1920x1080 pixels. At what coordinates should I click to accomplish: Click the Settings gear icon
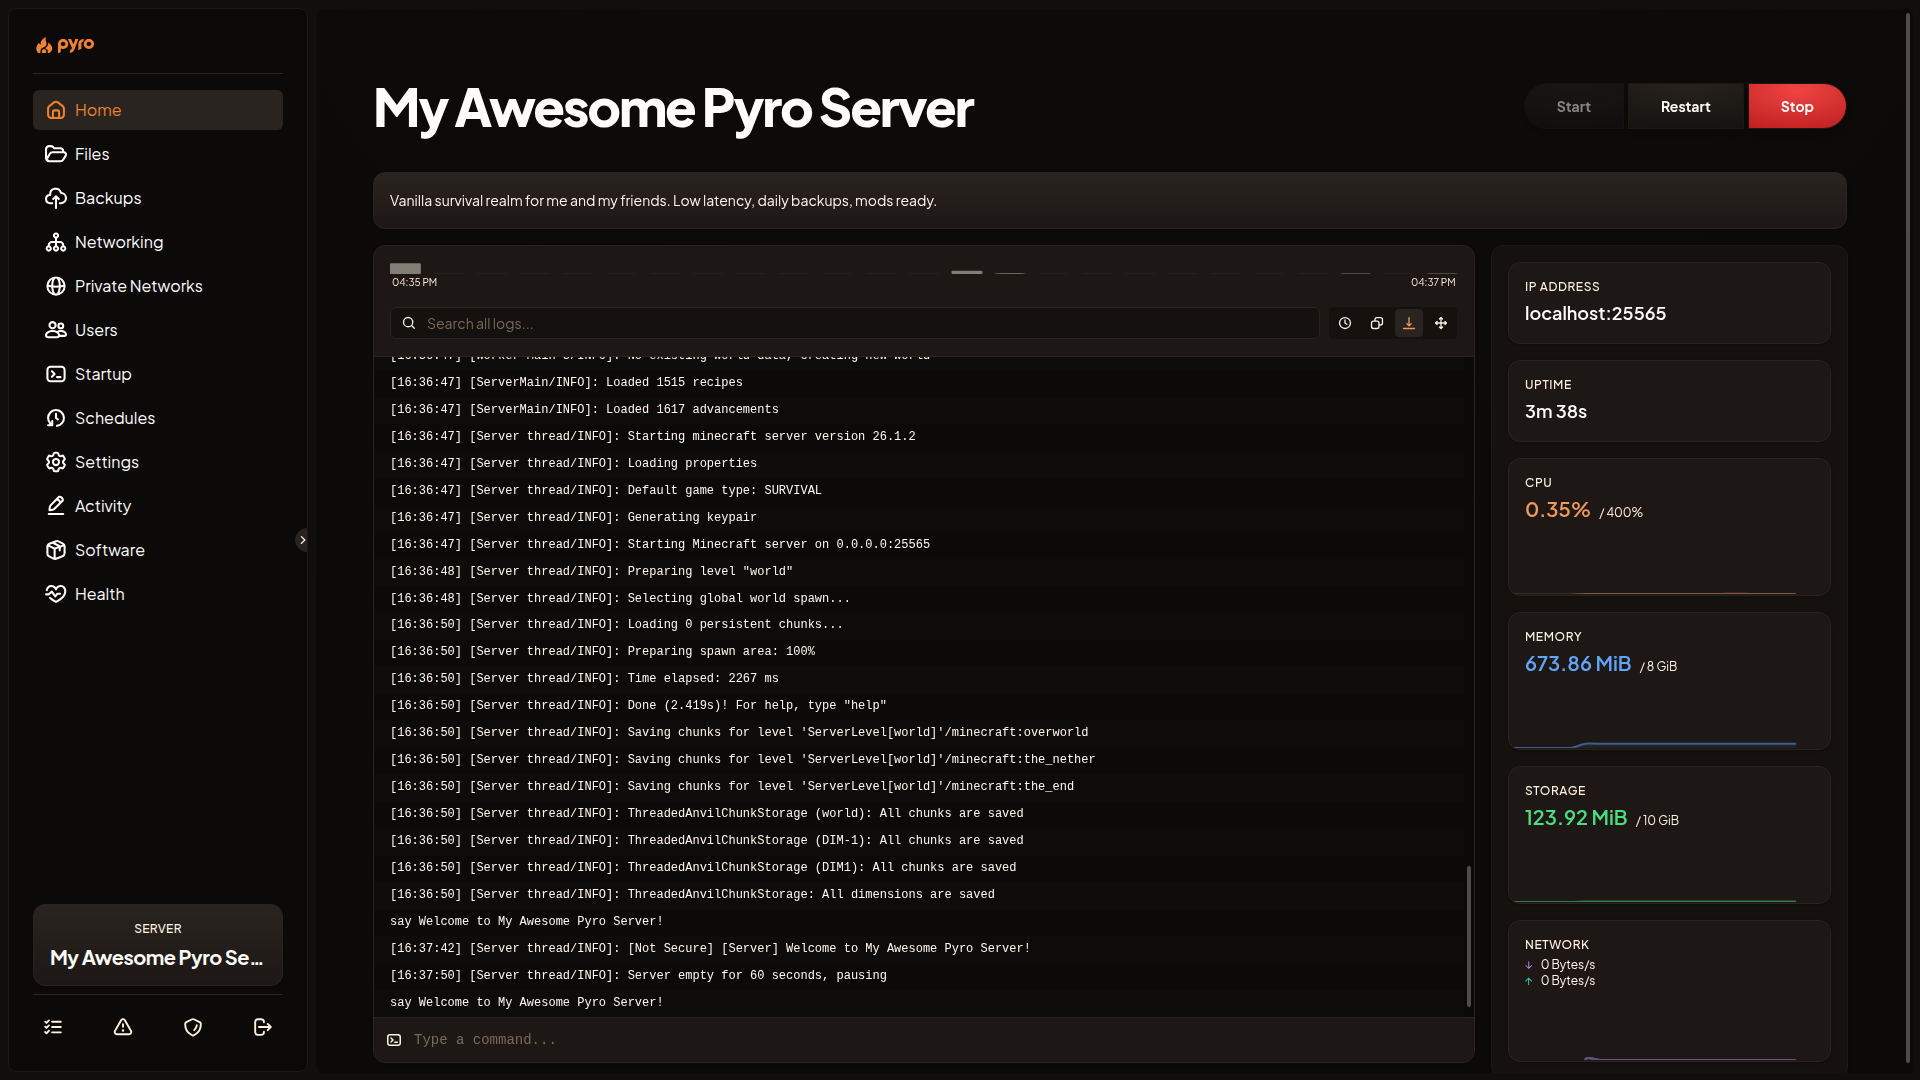click(x=56, y=462)
